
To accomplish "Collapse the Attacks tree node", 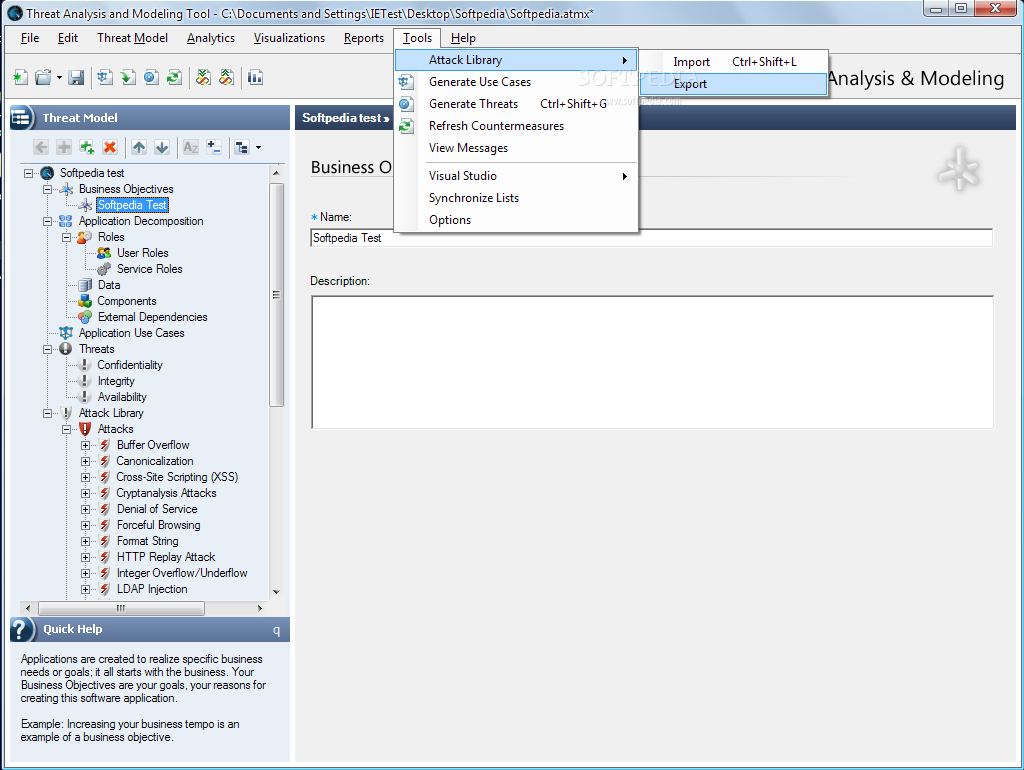I will (66, 429).
